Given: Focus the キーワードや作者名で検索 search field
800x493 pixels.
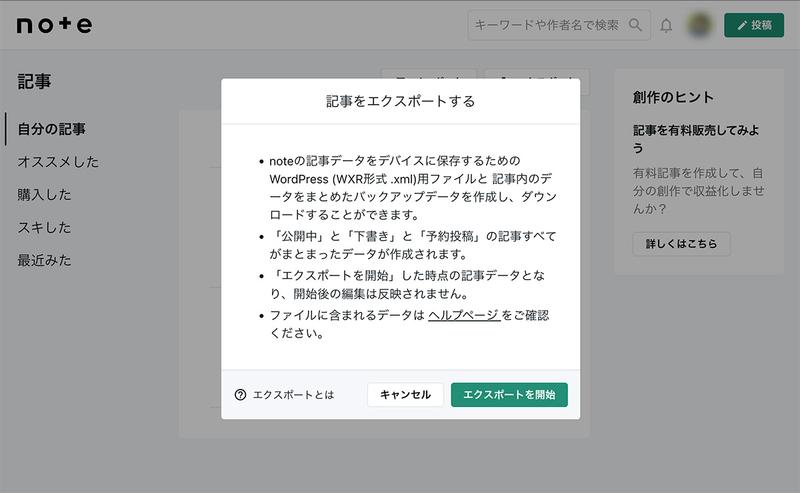Looking at the screenshot, I should coord(559,24).
